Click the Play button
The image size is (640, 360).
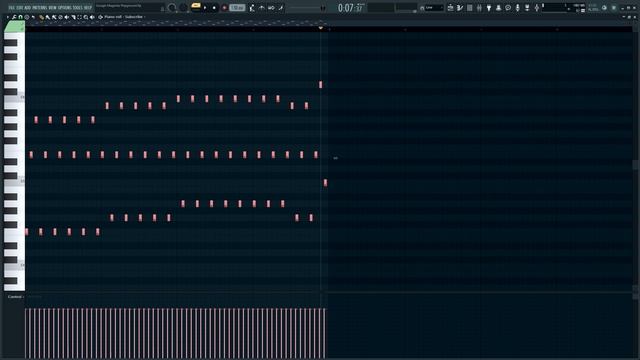205,7
